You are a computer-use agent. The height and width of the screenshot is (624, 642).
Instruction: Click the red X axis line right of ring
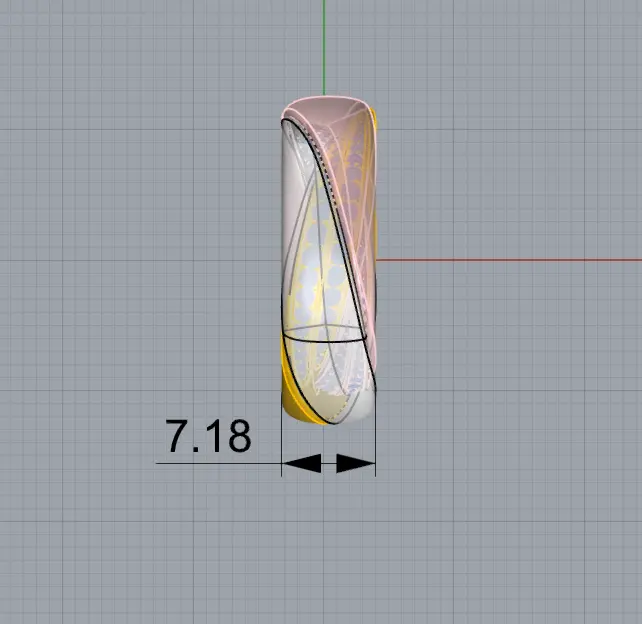(x=500, y=260)
